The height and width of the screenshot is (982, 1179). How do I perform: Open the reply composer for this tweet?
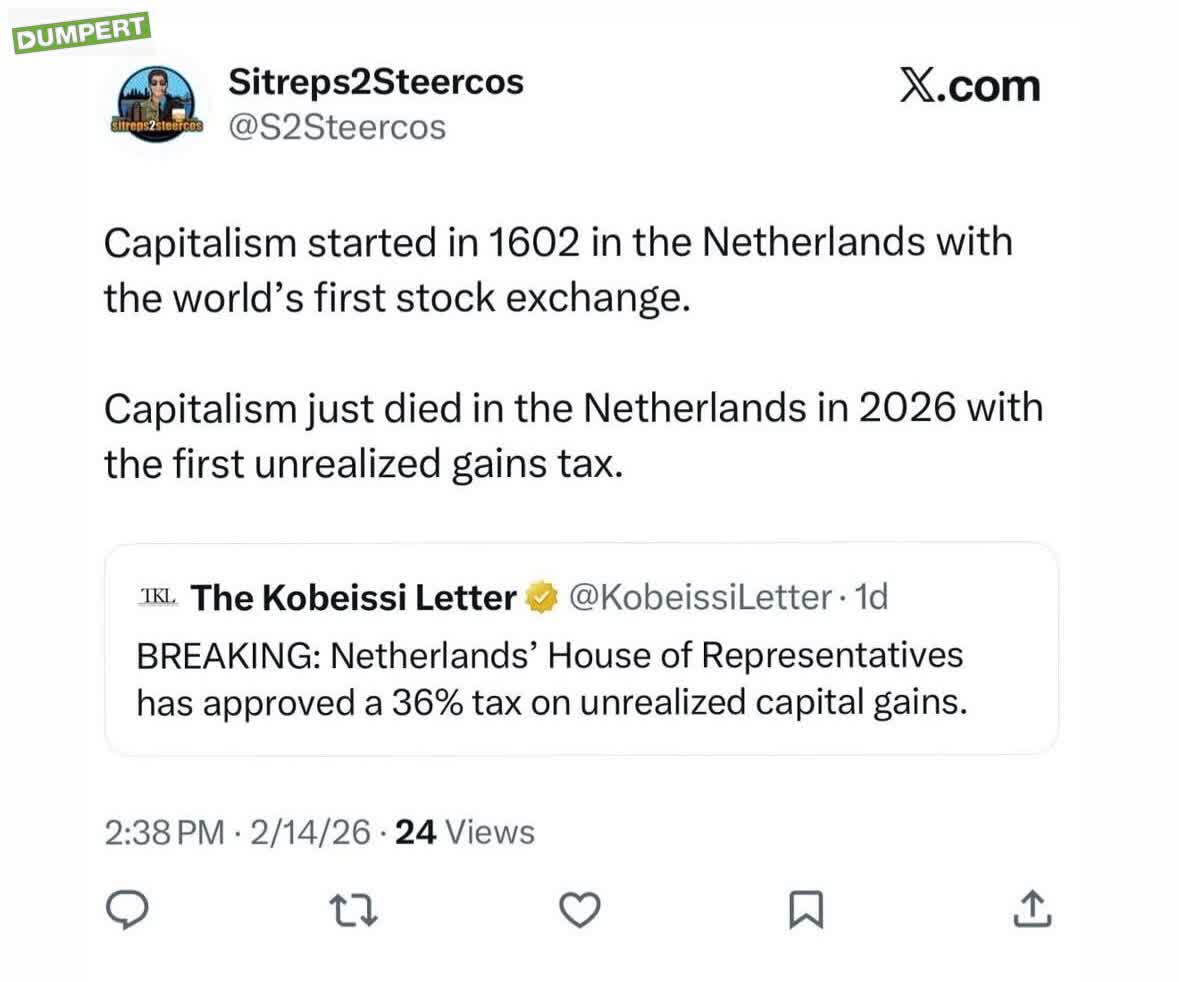[127, 910]
